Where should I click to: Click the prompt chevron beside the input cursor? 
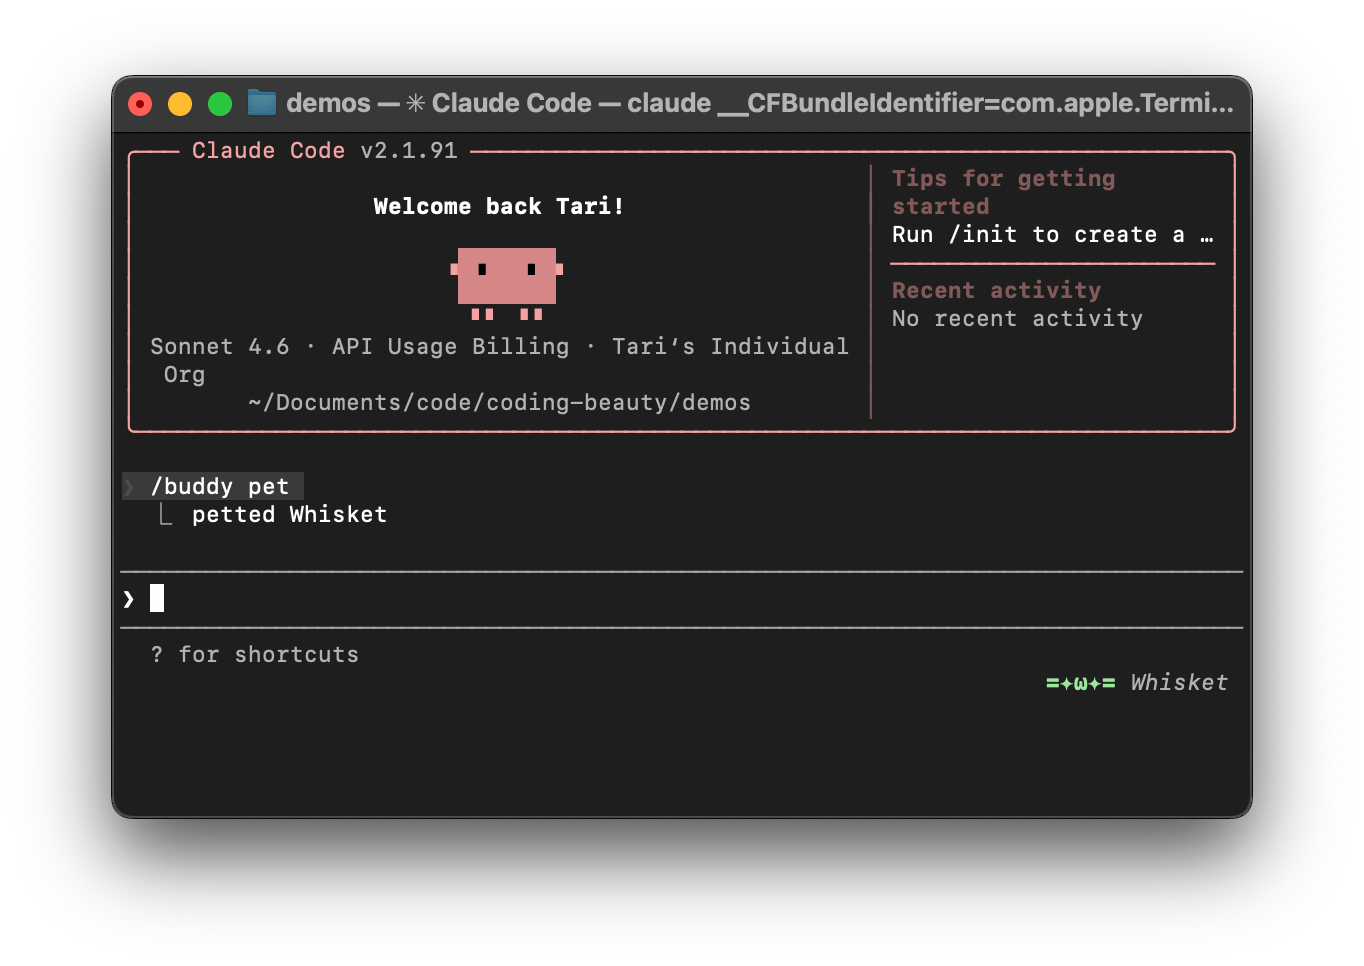click(x=129, y=599)
